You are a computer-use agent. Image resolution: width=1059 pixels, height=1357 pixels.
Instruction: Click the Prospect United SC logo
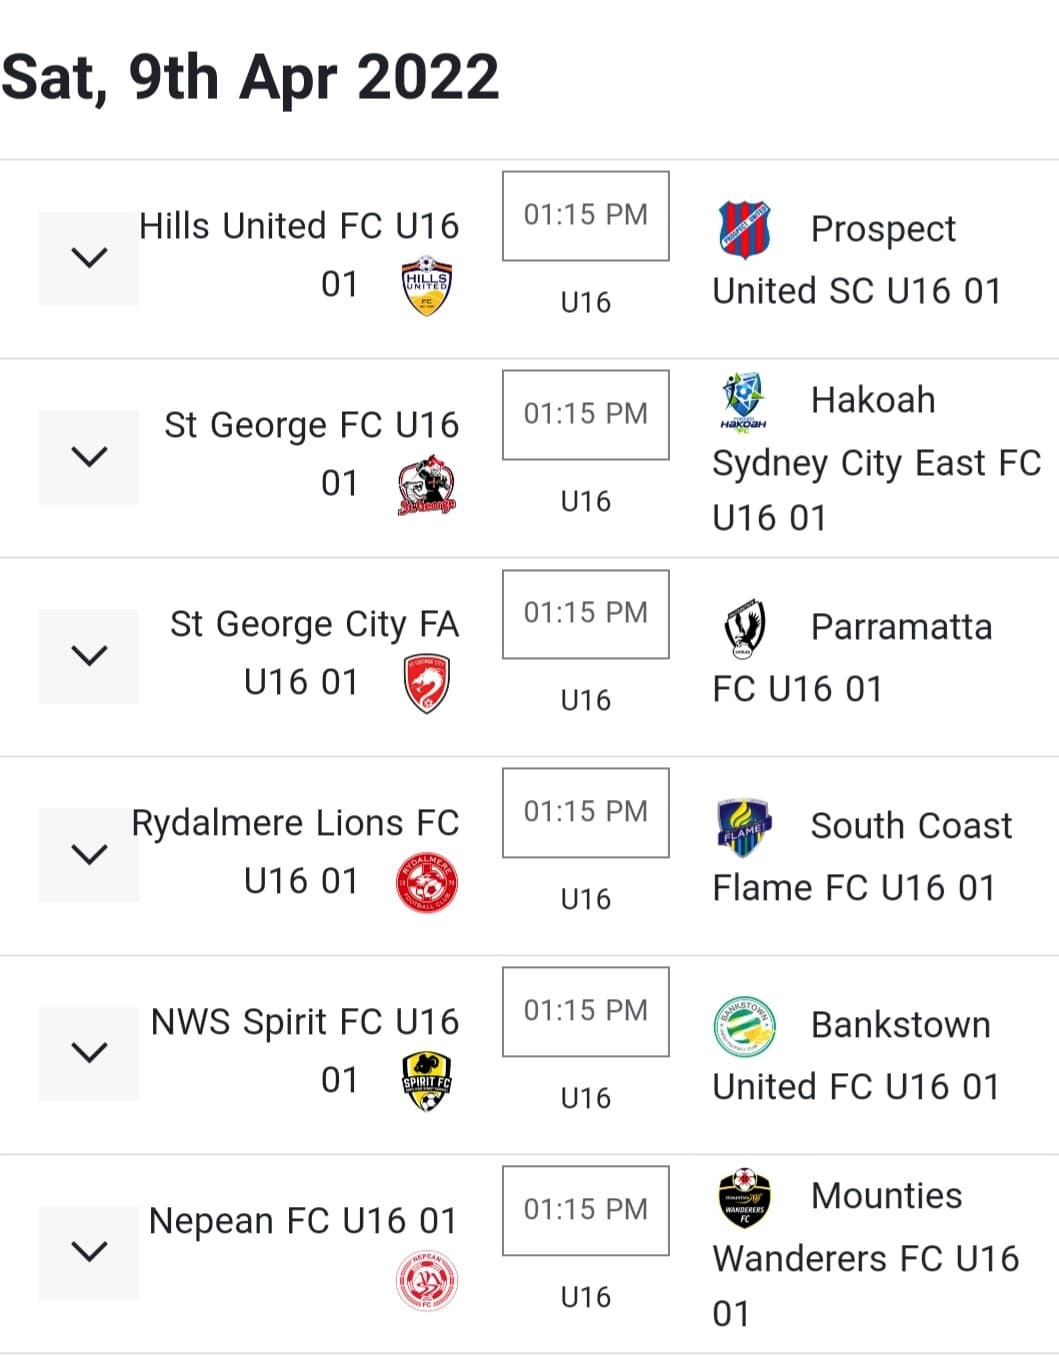747,228
